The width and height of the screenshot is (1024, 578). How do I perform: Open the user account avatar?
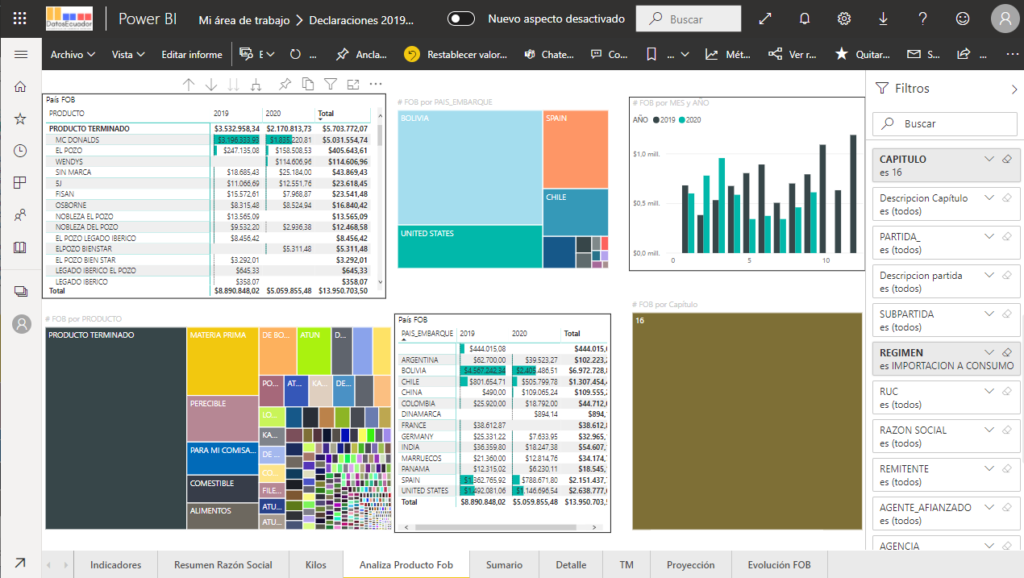pyautogui.click(x=1005, y=18)
